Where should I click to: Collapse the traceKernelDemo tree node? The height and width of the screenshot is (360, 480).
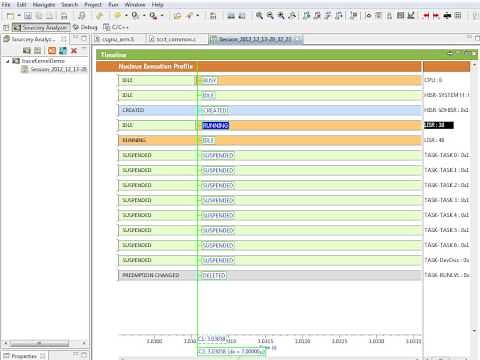coord(8,61)
